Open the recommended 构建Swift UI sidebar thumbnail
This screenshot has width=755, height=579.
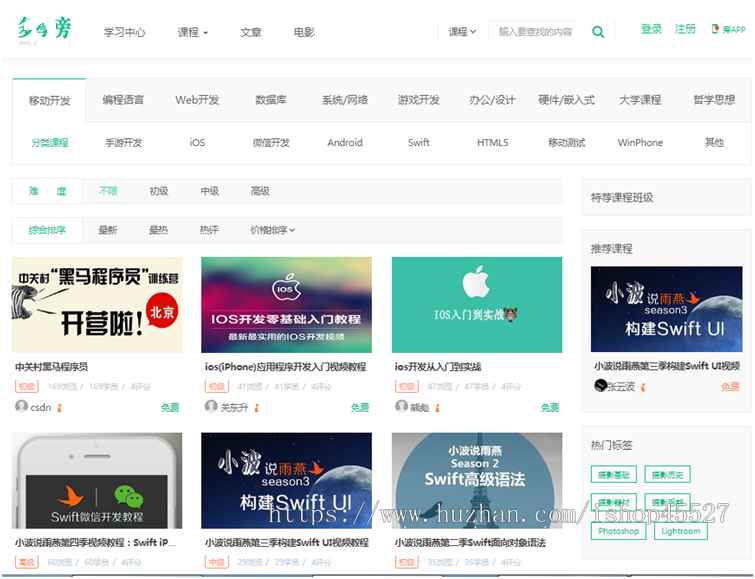tap(666, 309)
